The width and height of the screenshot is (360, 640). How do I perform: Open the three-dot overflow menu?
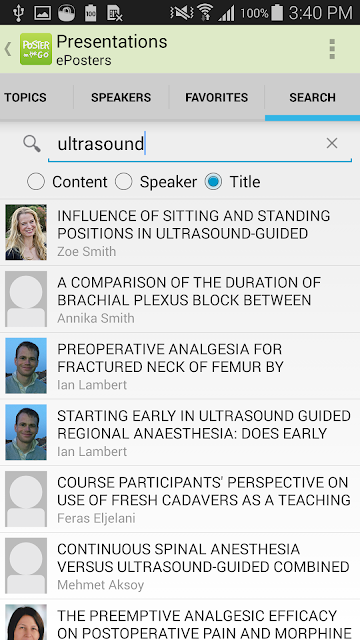click(x=332, y=49)
